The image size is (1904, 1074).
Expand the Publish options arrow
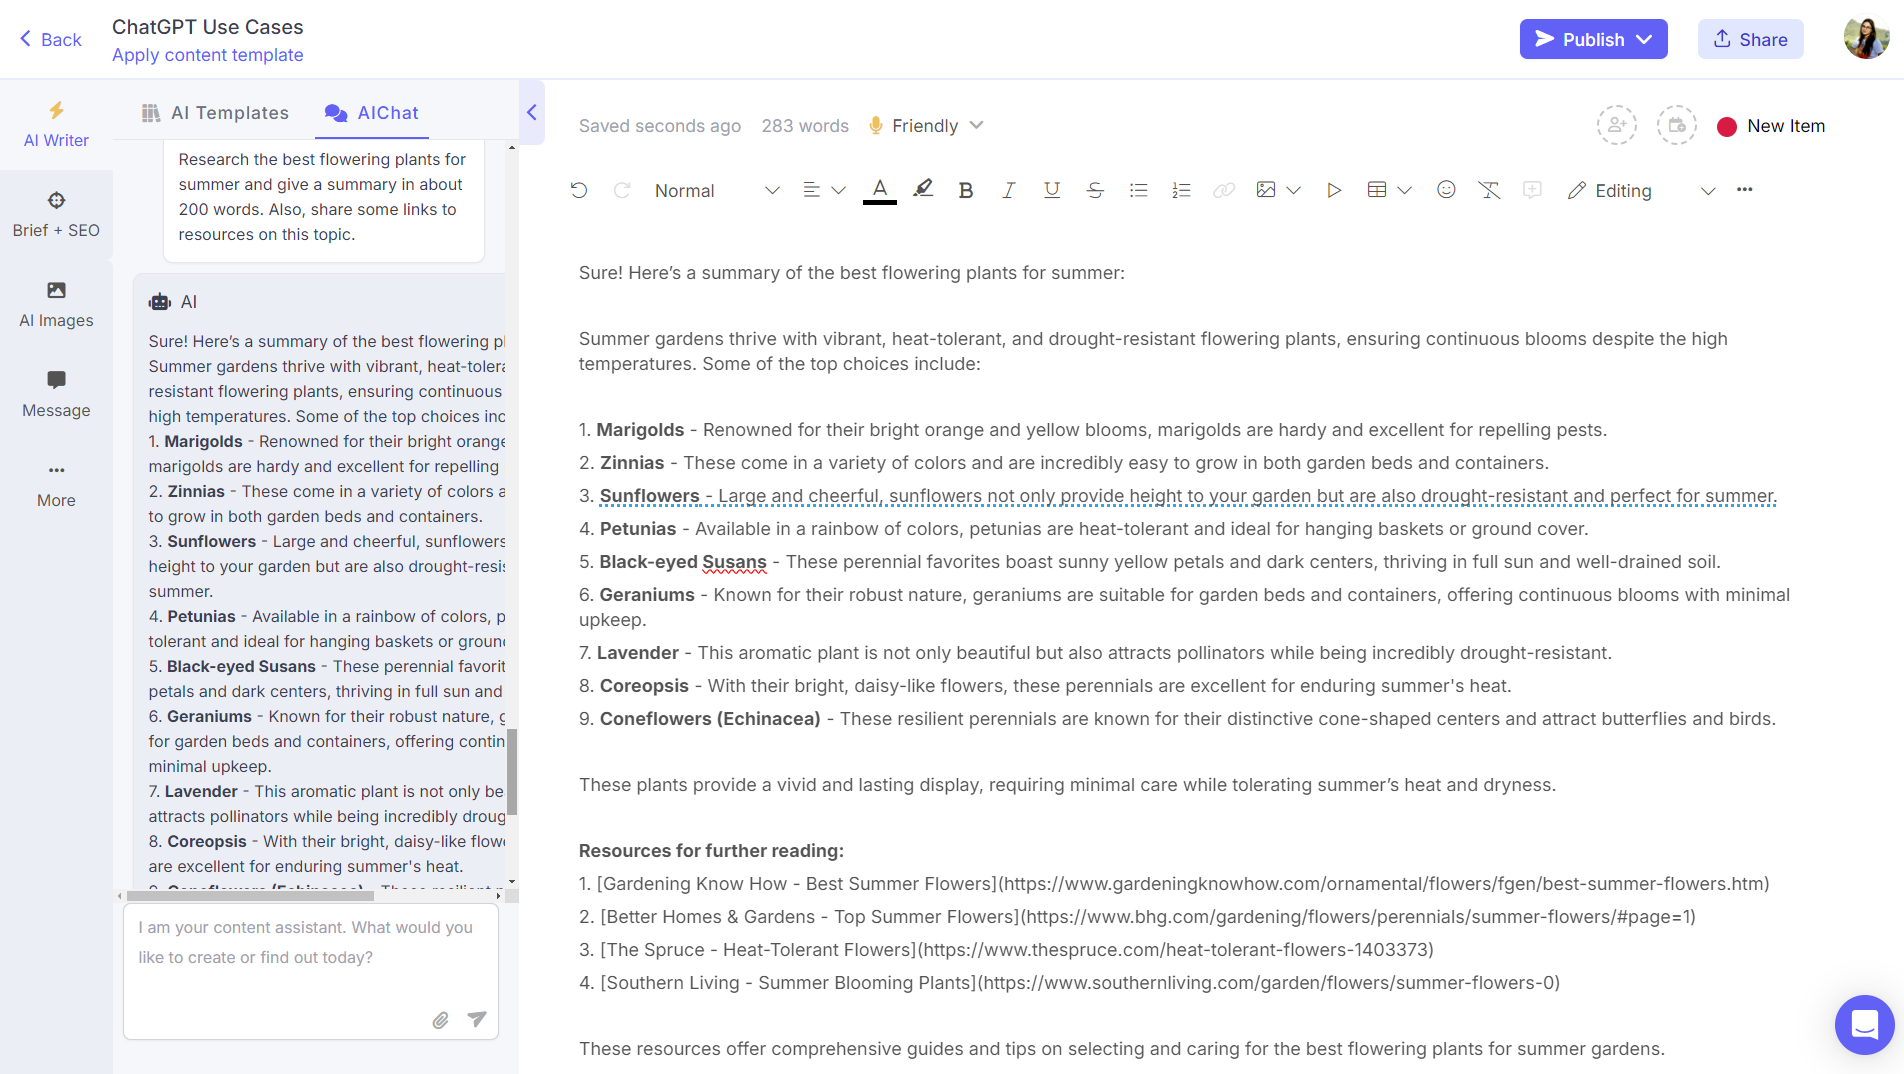click(1645, 39)
